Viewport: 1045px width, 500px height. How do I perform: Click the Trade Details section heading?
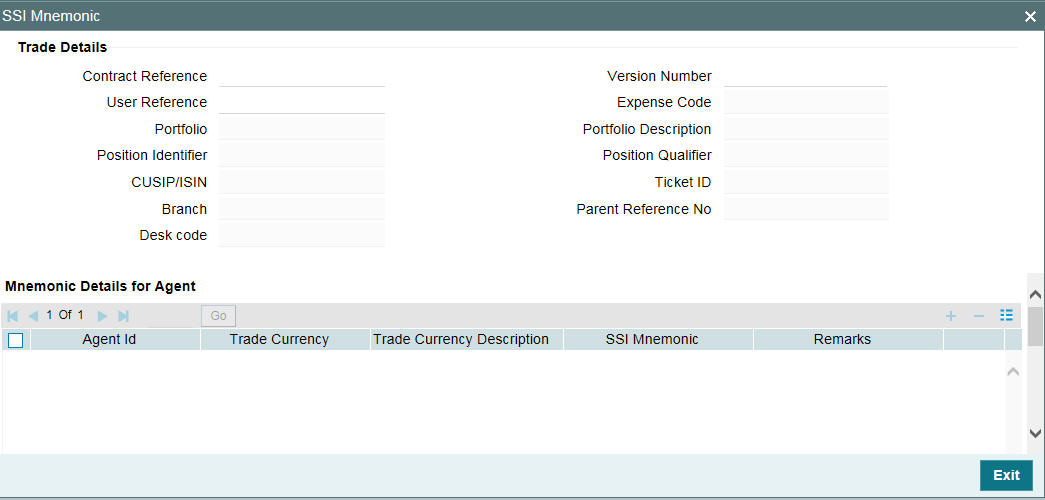[62, 47]
